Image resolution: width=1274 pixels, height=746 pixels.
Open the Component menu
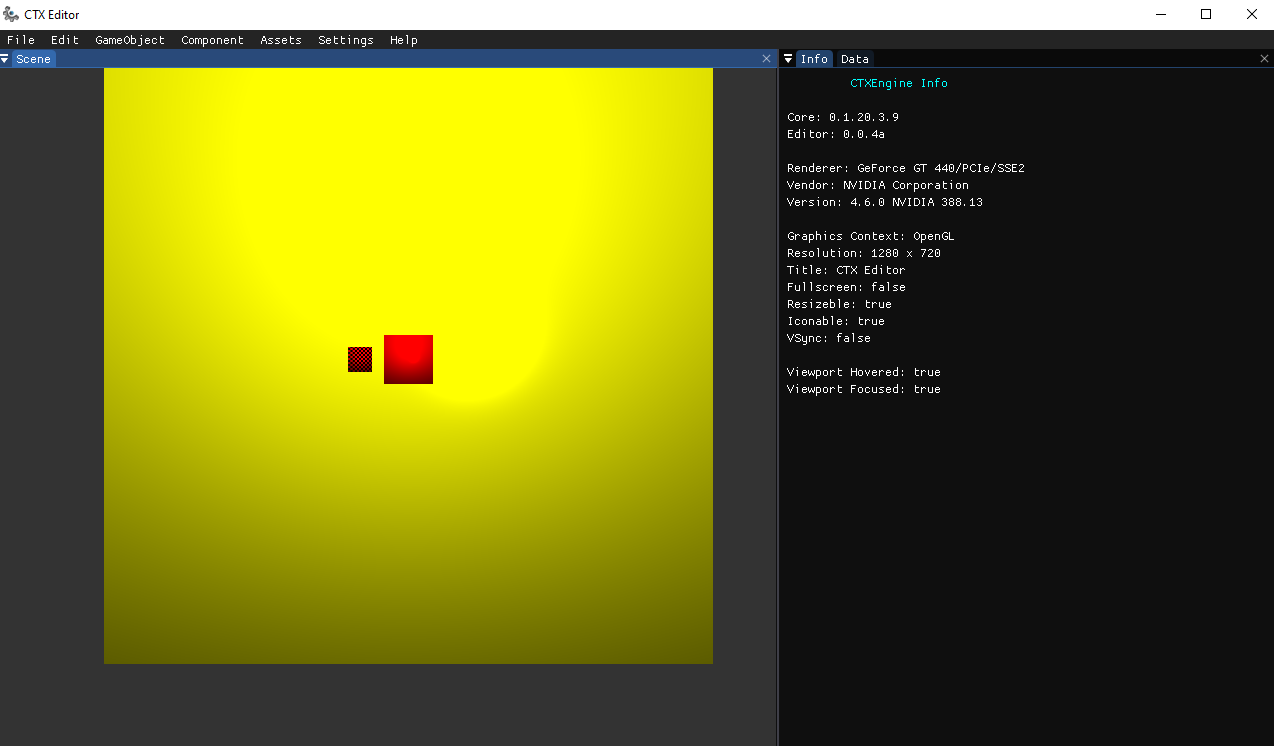point(212,40)
